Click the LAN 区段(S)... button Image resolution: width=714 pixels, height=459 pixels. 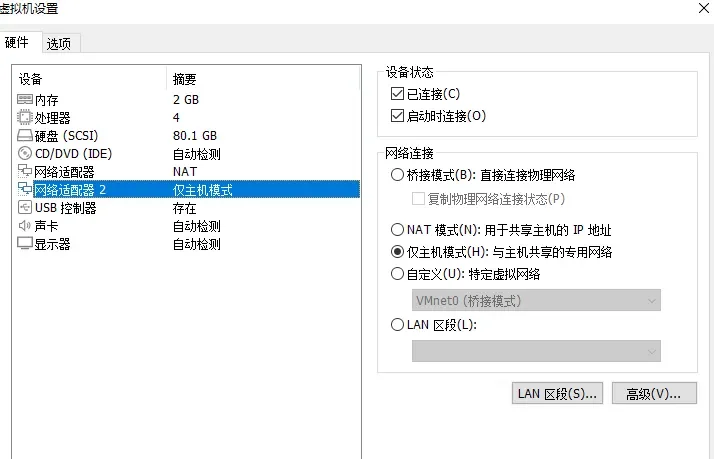click(557, 393)
